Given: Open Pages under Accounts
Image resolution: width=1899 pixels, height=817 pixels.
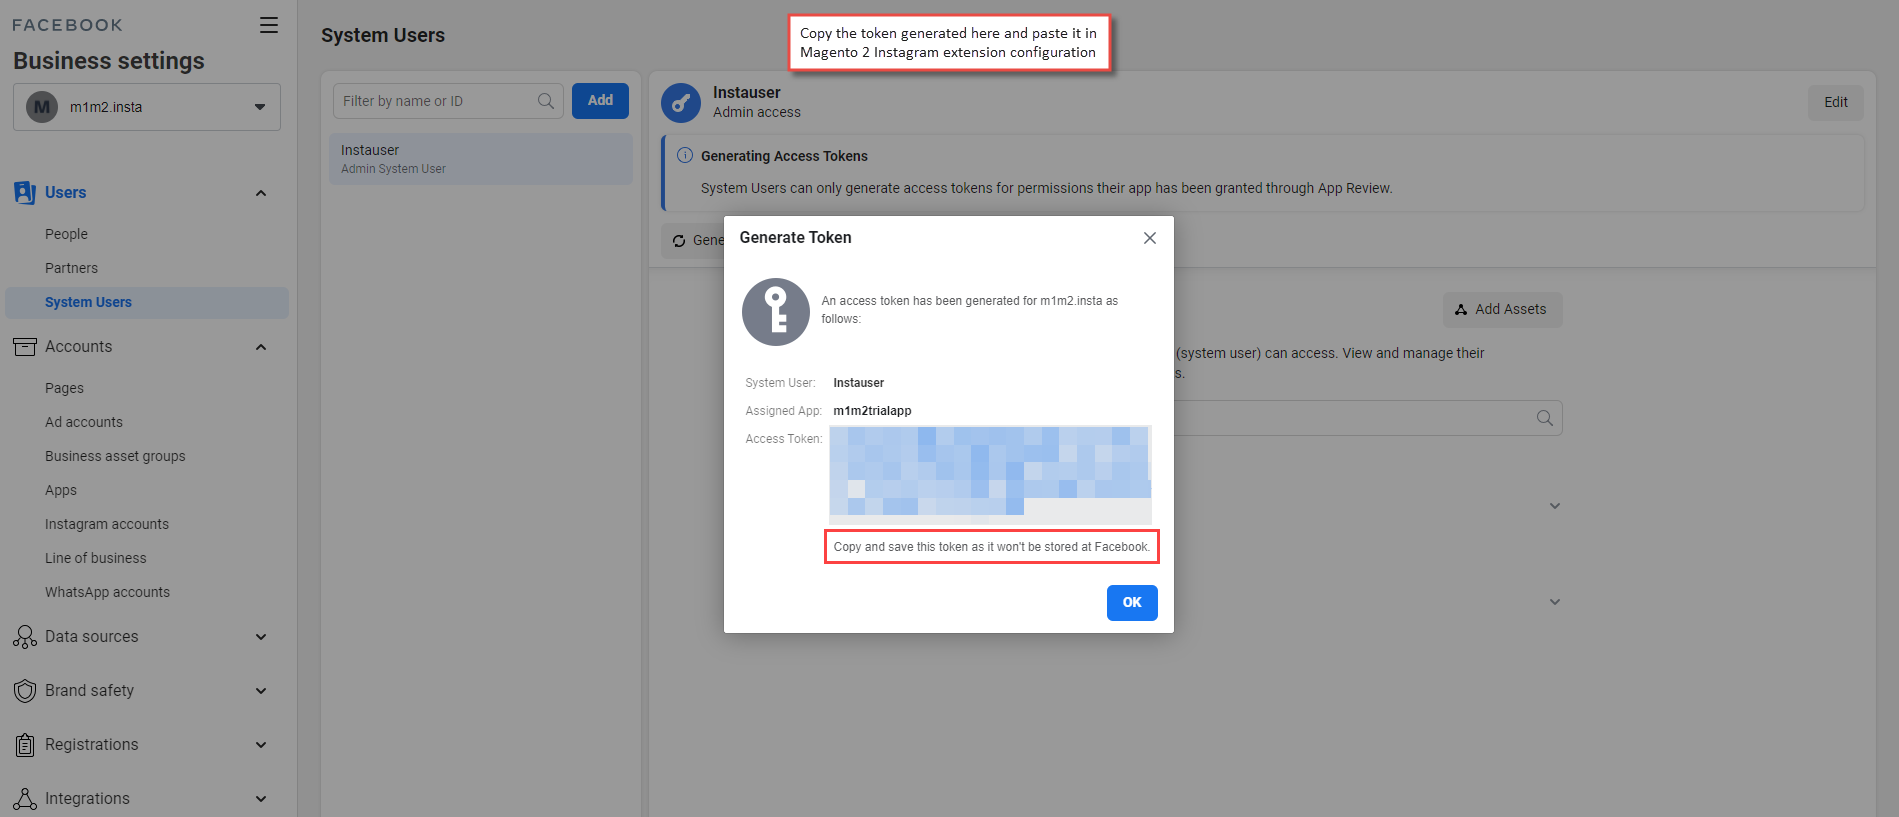Looking at the screenshot, I should 64,388.
